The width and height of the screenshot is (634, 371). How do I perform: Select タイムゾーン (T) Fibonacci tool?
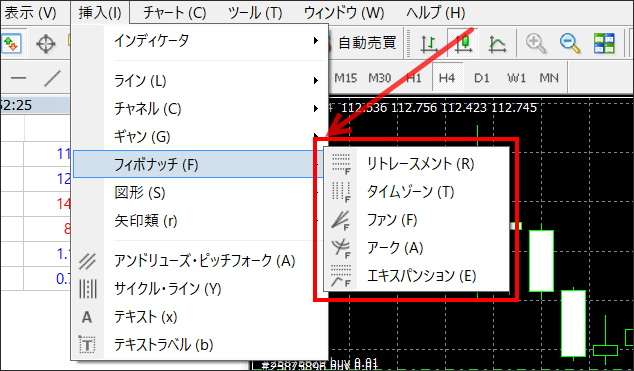tap(416, 192)
